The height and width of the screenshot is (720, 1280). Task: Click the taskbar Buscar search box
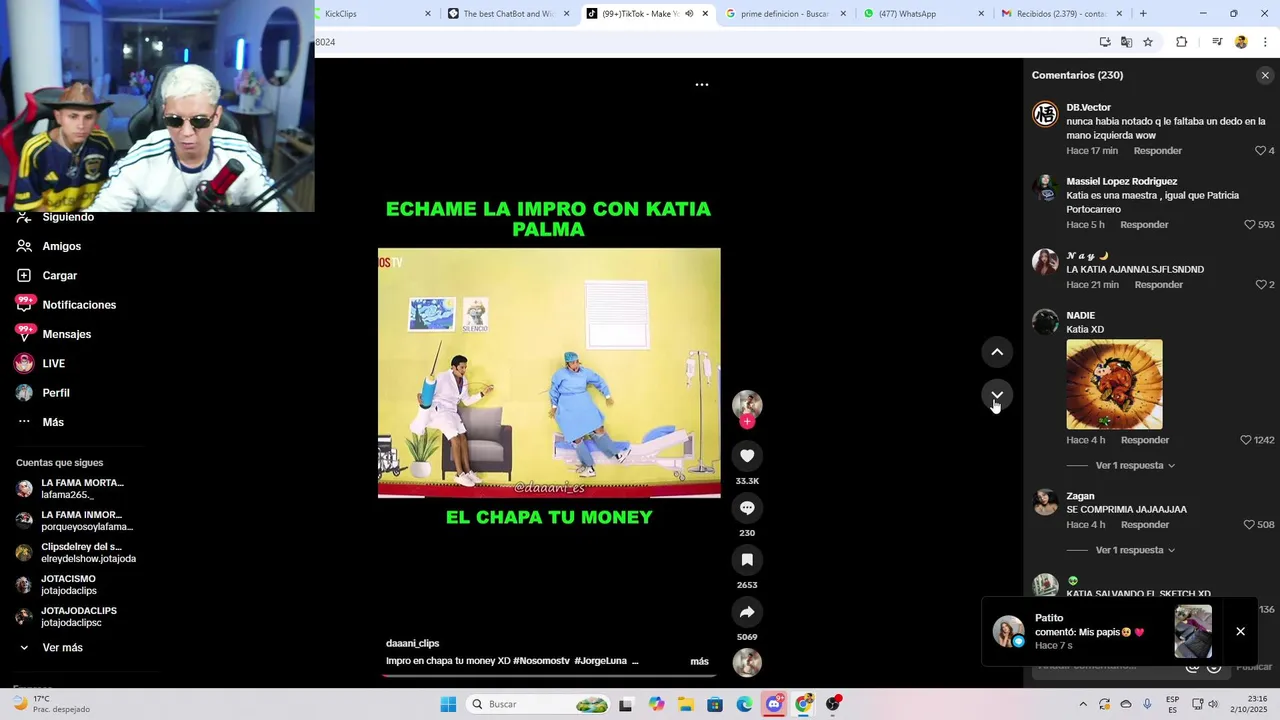point(538,704)
